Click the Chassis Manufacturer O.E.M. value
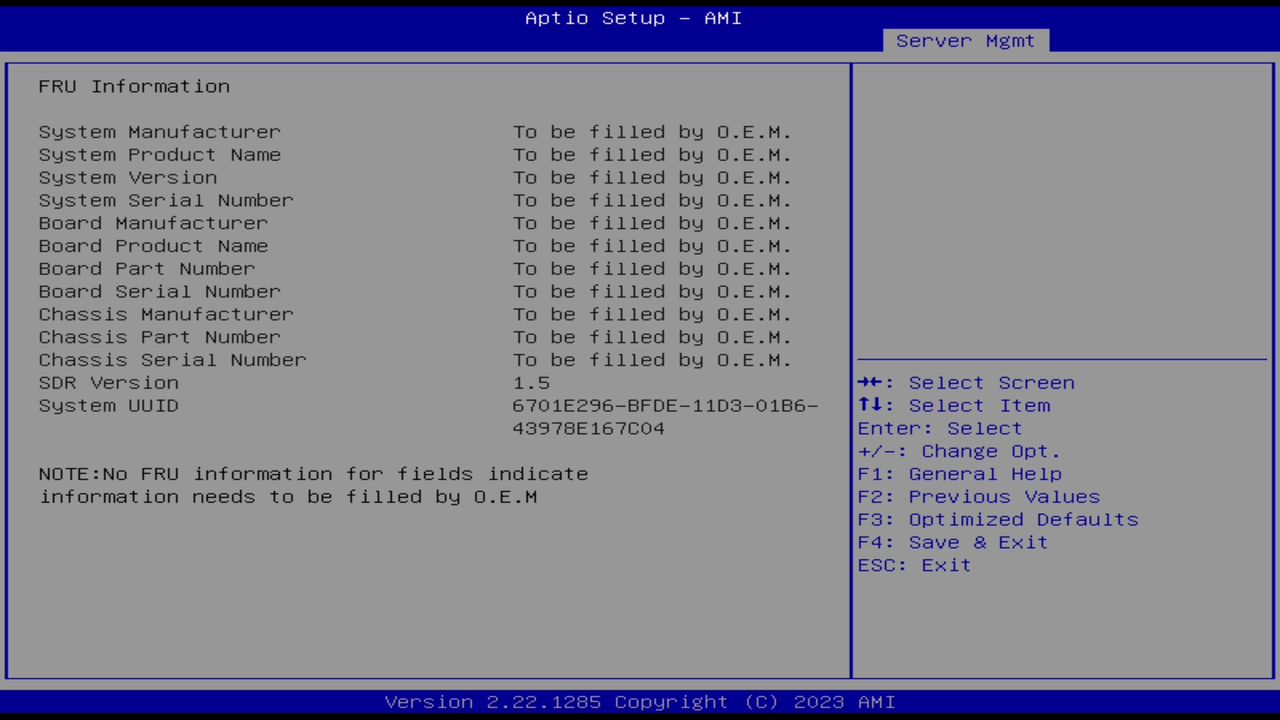This screenshot has width=1280, height=720. pyautogui.click(x=653, y=315)
